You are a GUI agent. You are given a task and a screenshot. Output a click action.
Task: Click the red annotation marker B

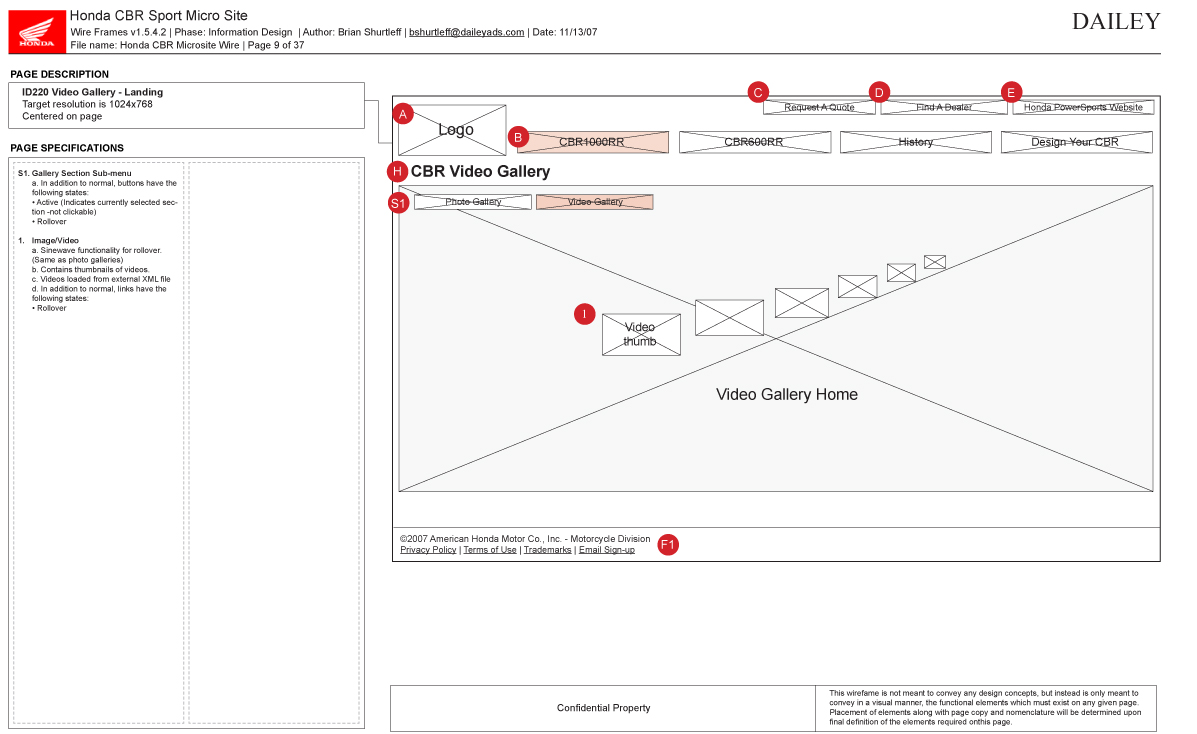click(518, 137)
